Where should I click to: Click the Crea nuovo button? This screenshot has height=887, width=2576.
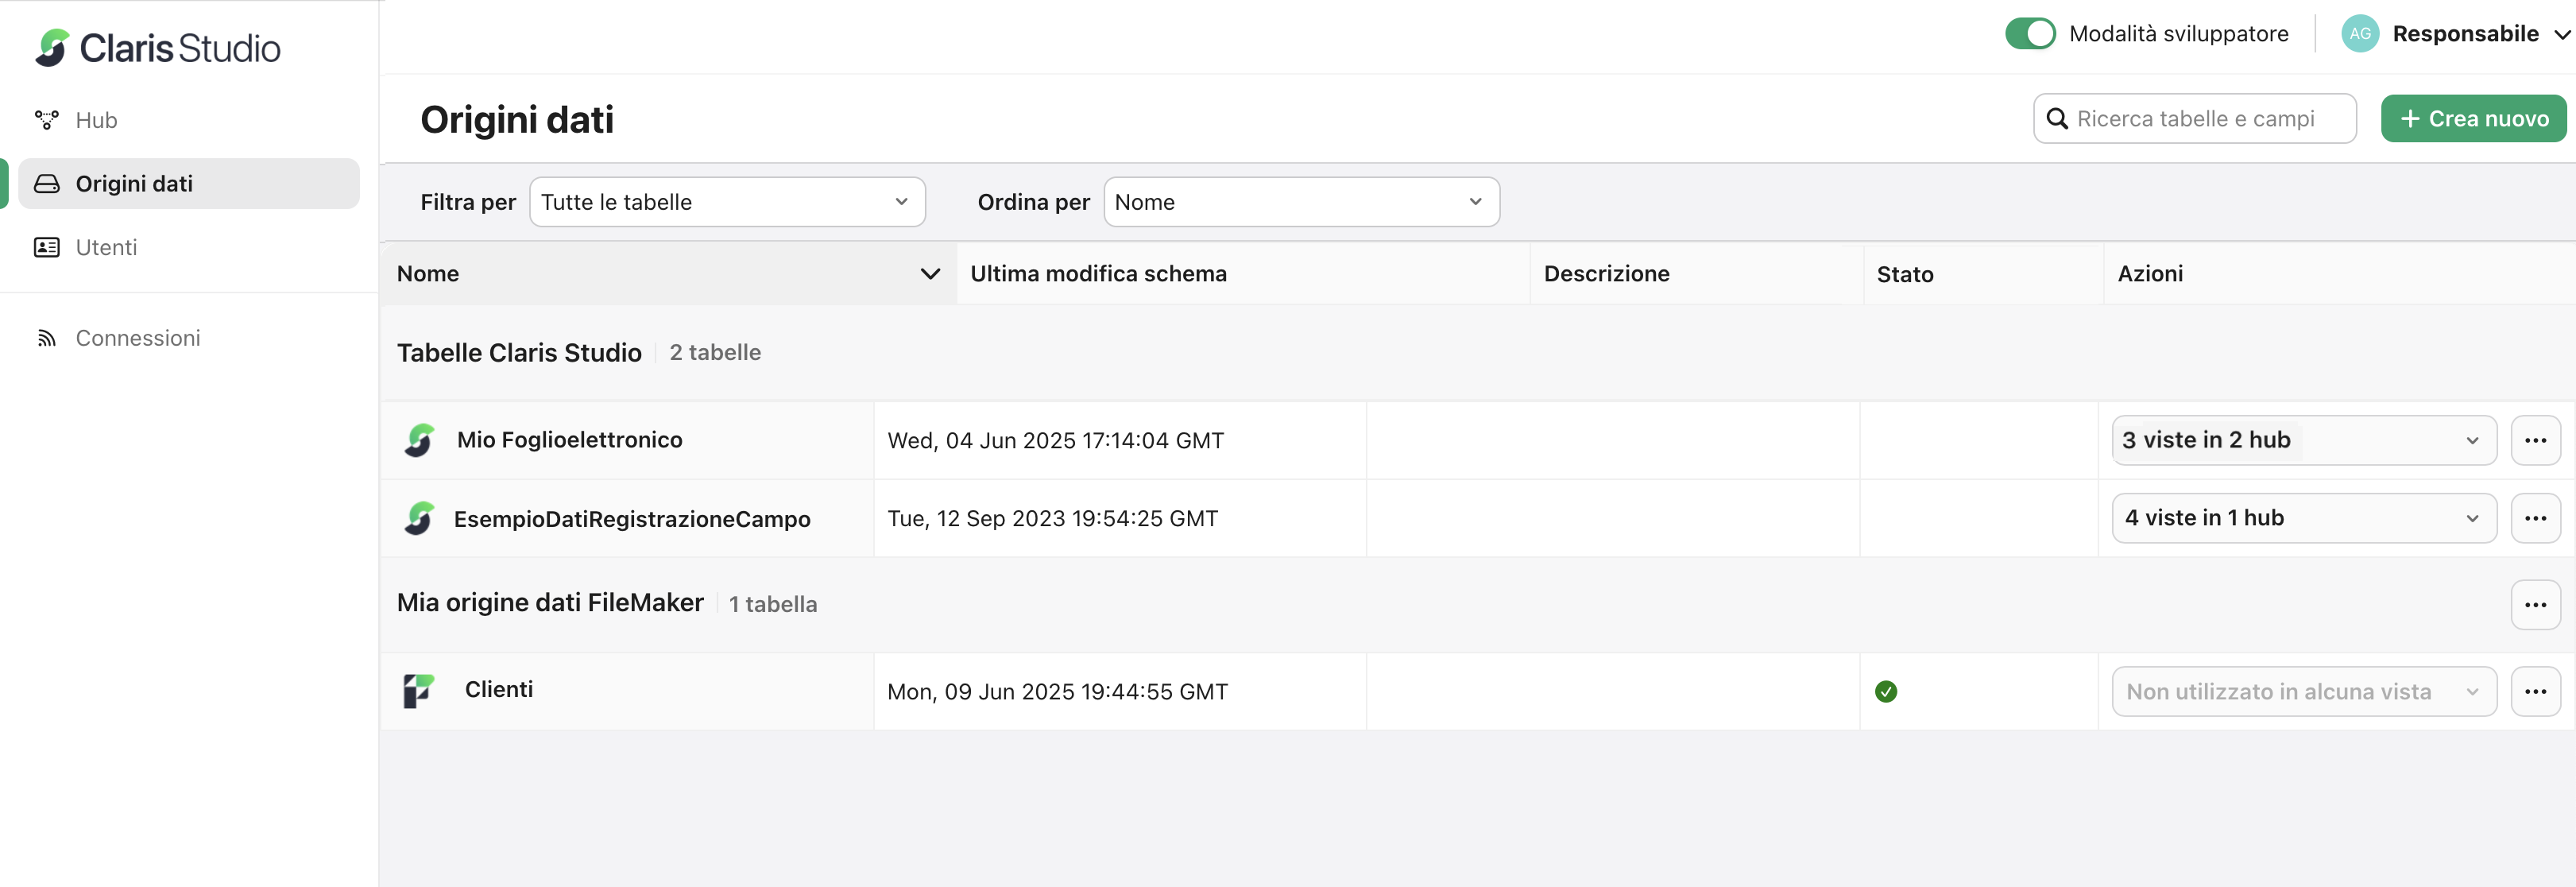pyautogui.click(x=2473, y=119)
